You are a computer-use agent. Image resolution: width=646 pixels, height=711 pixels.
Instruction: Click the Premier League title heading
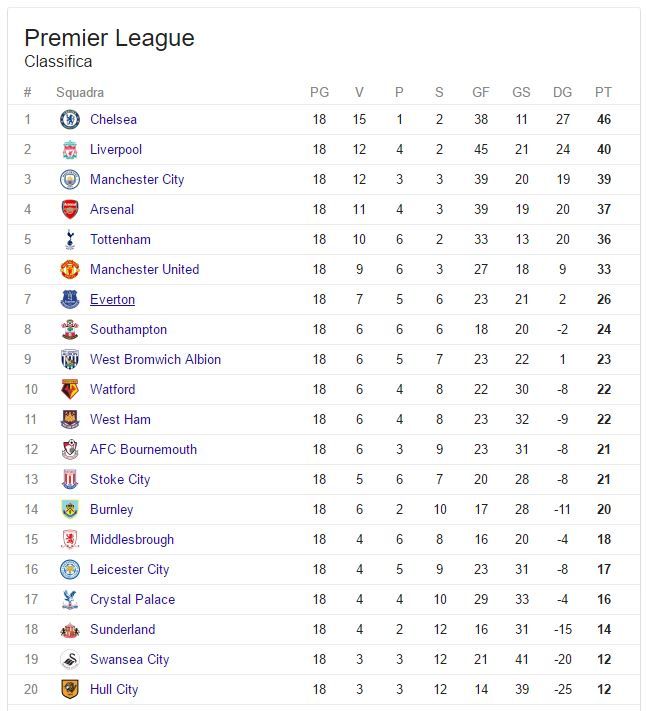point(109,38)
